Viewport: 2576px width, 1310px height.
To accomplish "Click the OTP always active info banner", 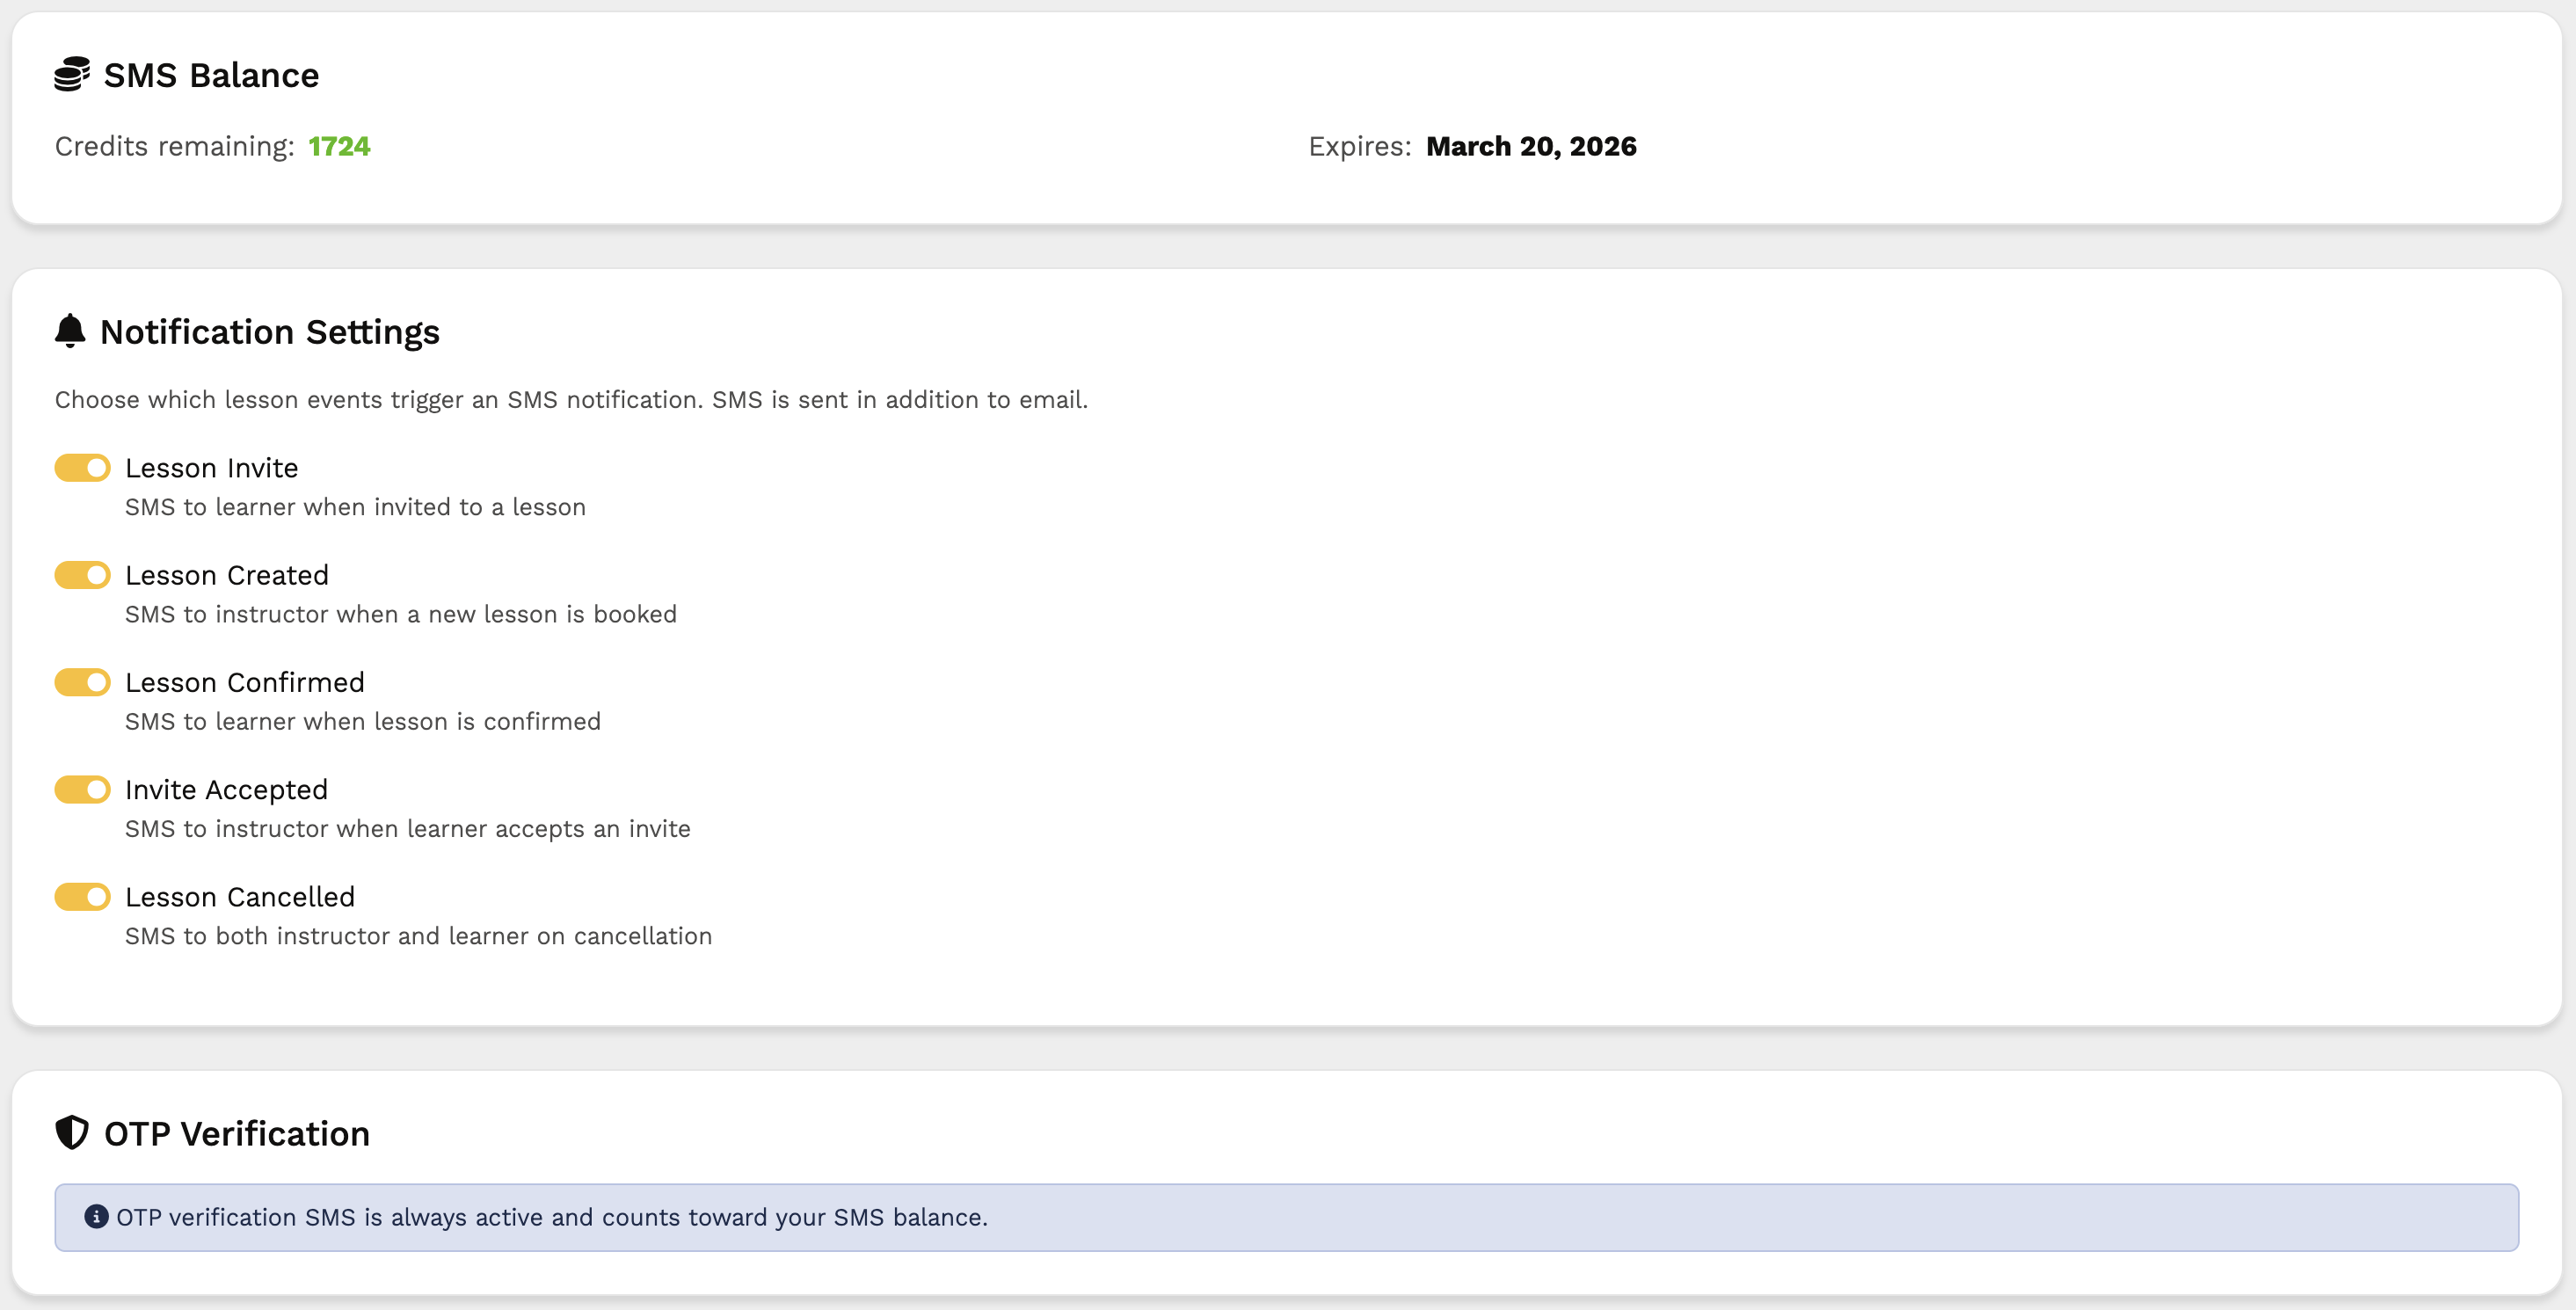I will click(1286, 1217).
